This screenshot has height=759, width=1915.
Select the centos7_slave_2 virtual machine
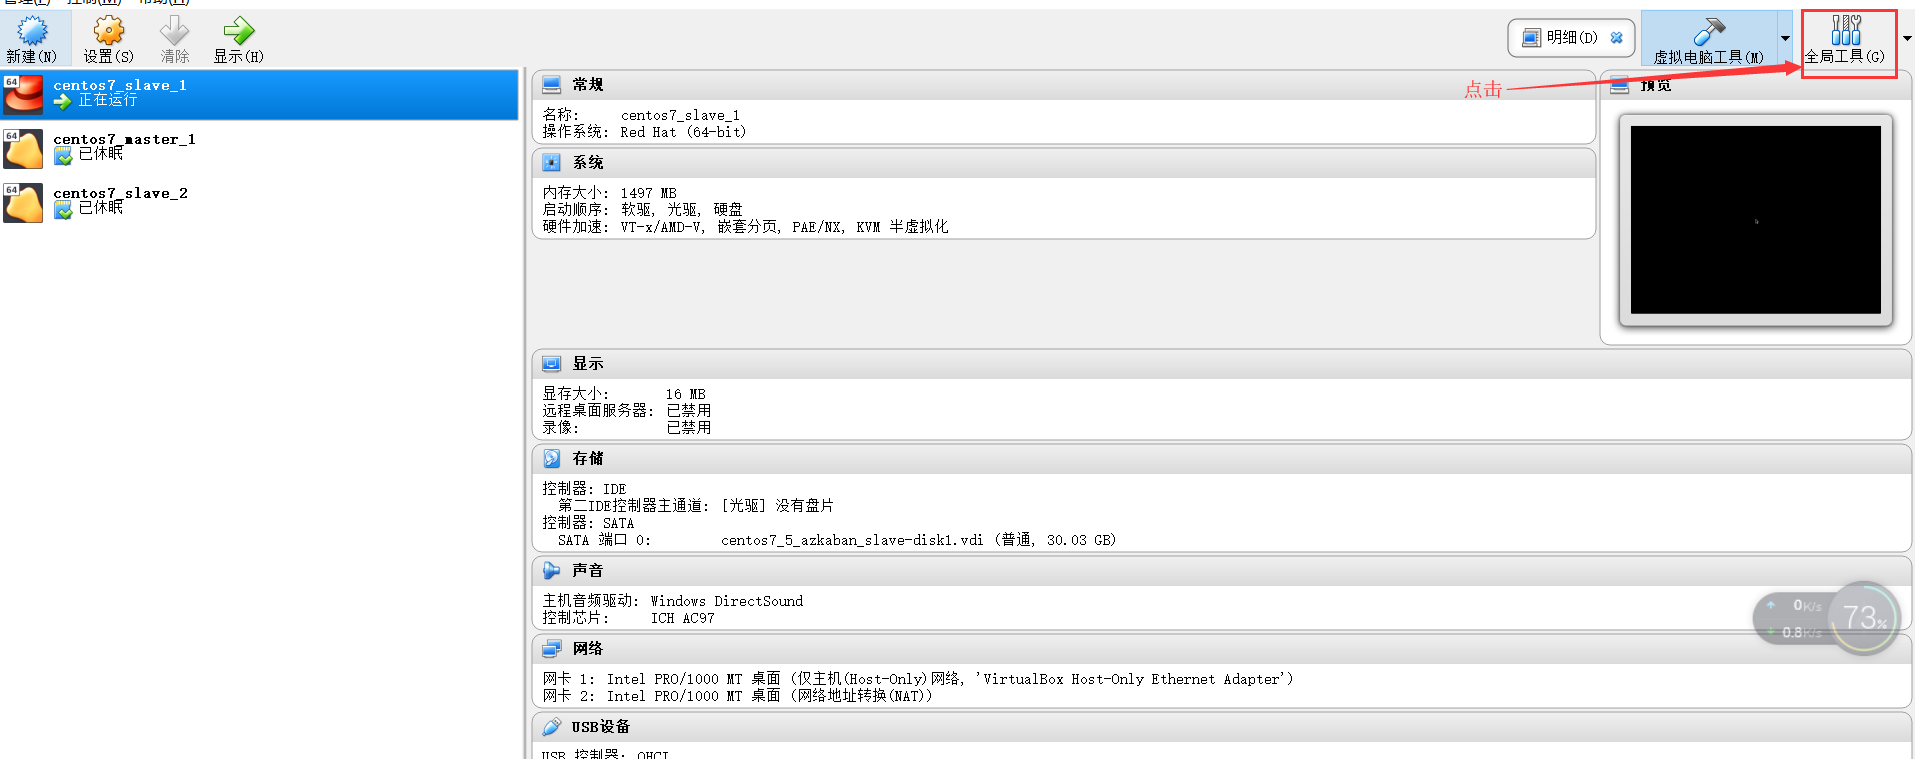point(259,202)
